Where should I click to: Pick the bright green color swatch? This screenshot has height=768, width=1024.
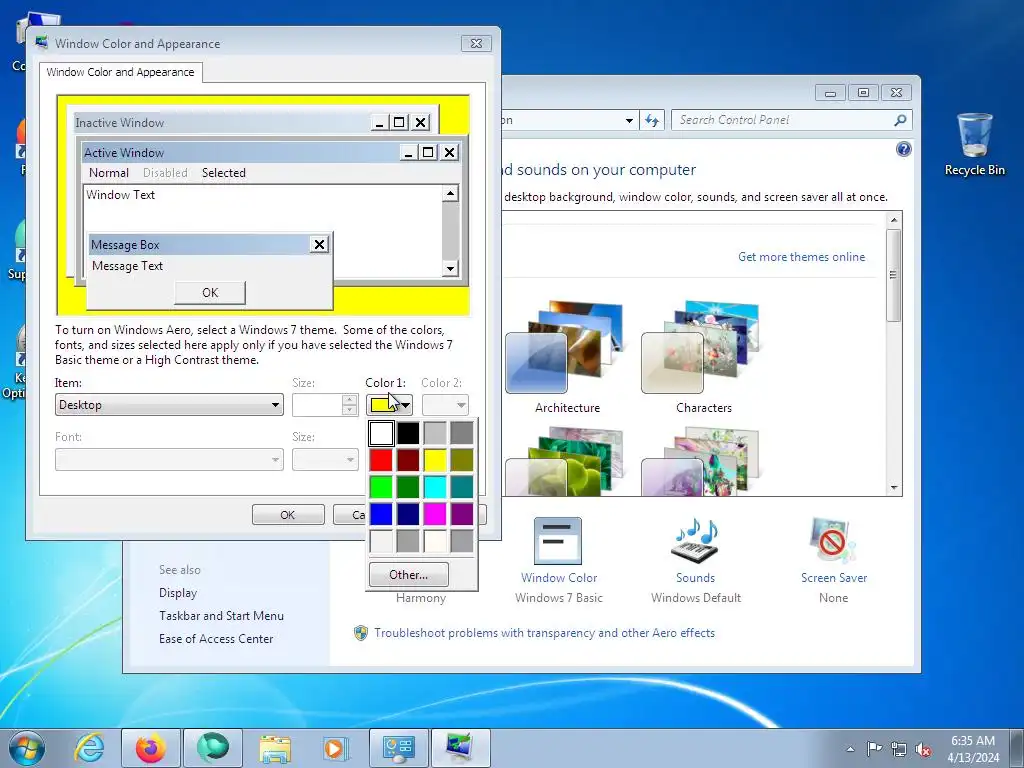pyautogui.click(x=381, y=487)
